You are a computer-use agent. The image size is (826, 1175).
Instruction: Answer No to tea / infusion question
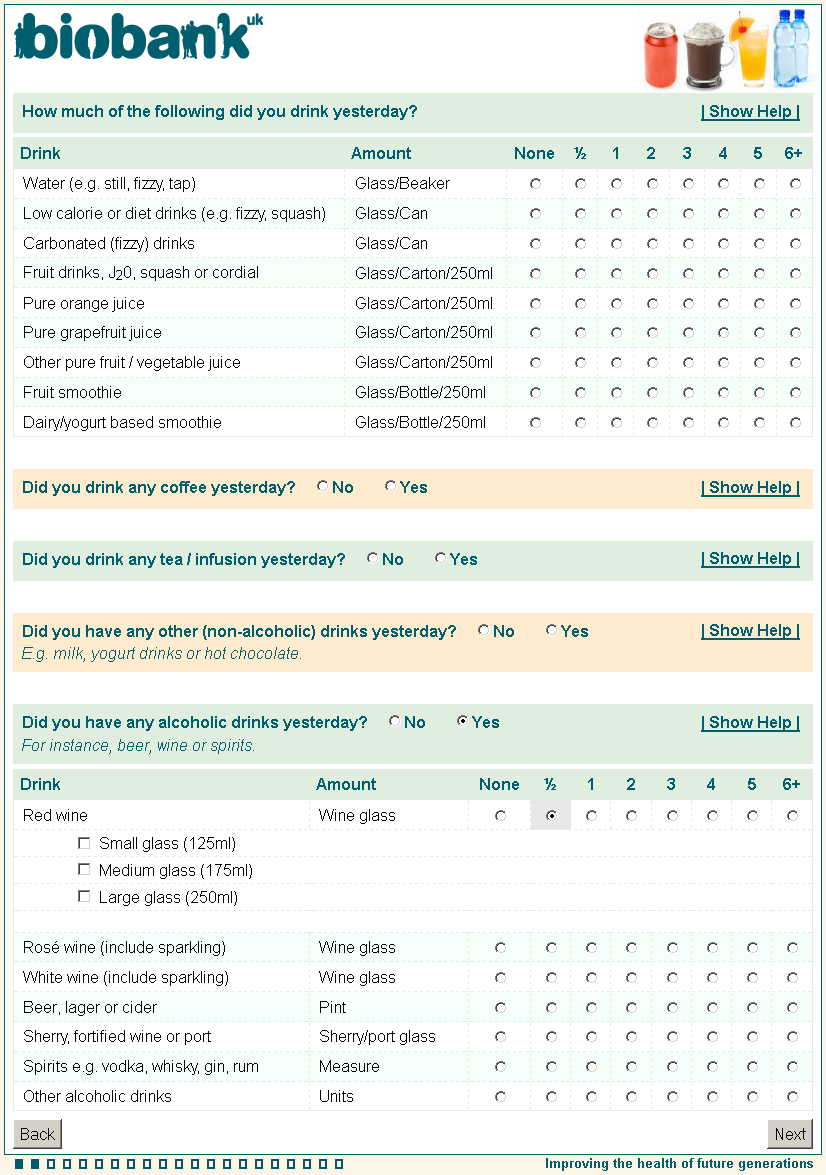point(372,559)
